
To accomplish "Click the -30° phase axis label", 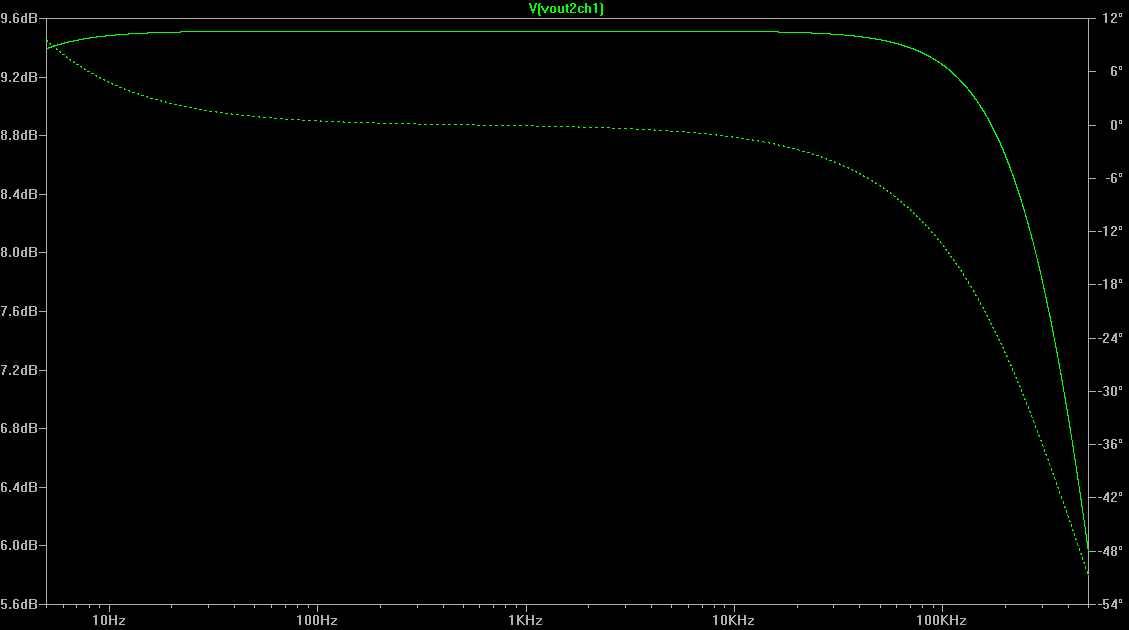I will (x=1111, y=391).
